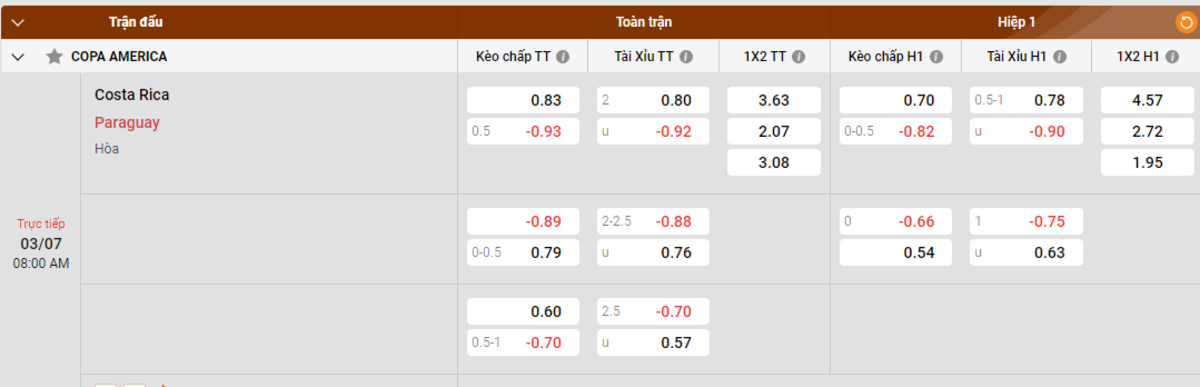Open info icon beside Tài Xỉu H1
Image resolution: width=1200 pixels, height=387 pixels.
(1058, 57)
